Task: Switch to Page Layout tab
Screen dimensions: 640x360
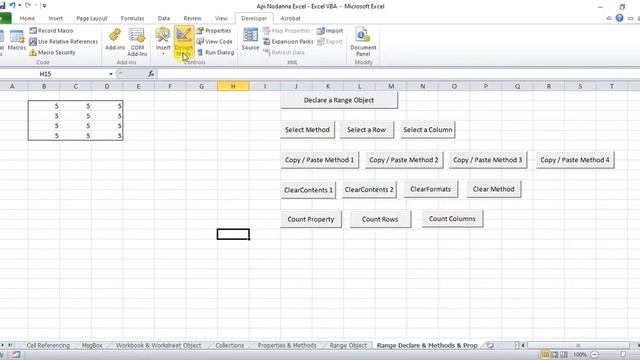Action: (92, 18)
